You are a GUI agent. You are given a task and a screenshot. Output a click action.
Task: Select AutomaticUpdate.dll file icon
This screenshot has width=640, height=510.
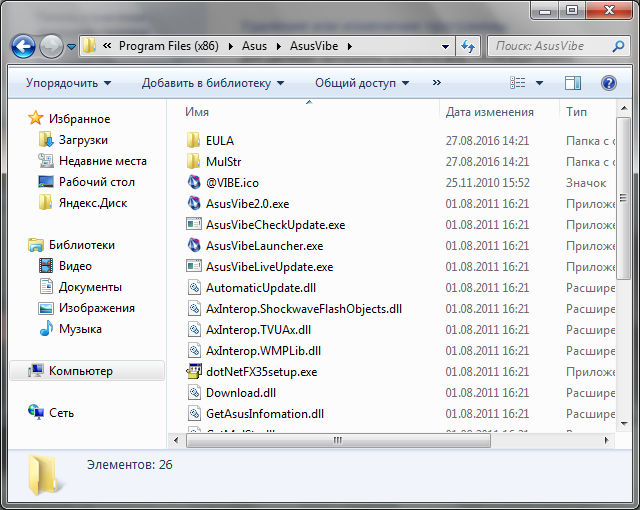pyautogui.click(x=194, y=287)
